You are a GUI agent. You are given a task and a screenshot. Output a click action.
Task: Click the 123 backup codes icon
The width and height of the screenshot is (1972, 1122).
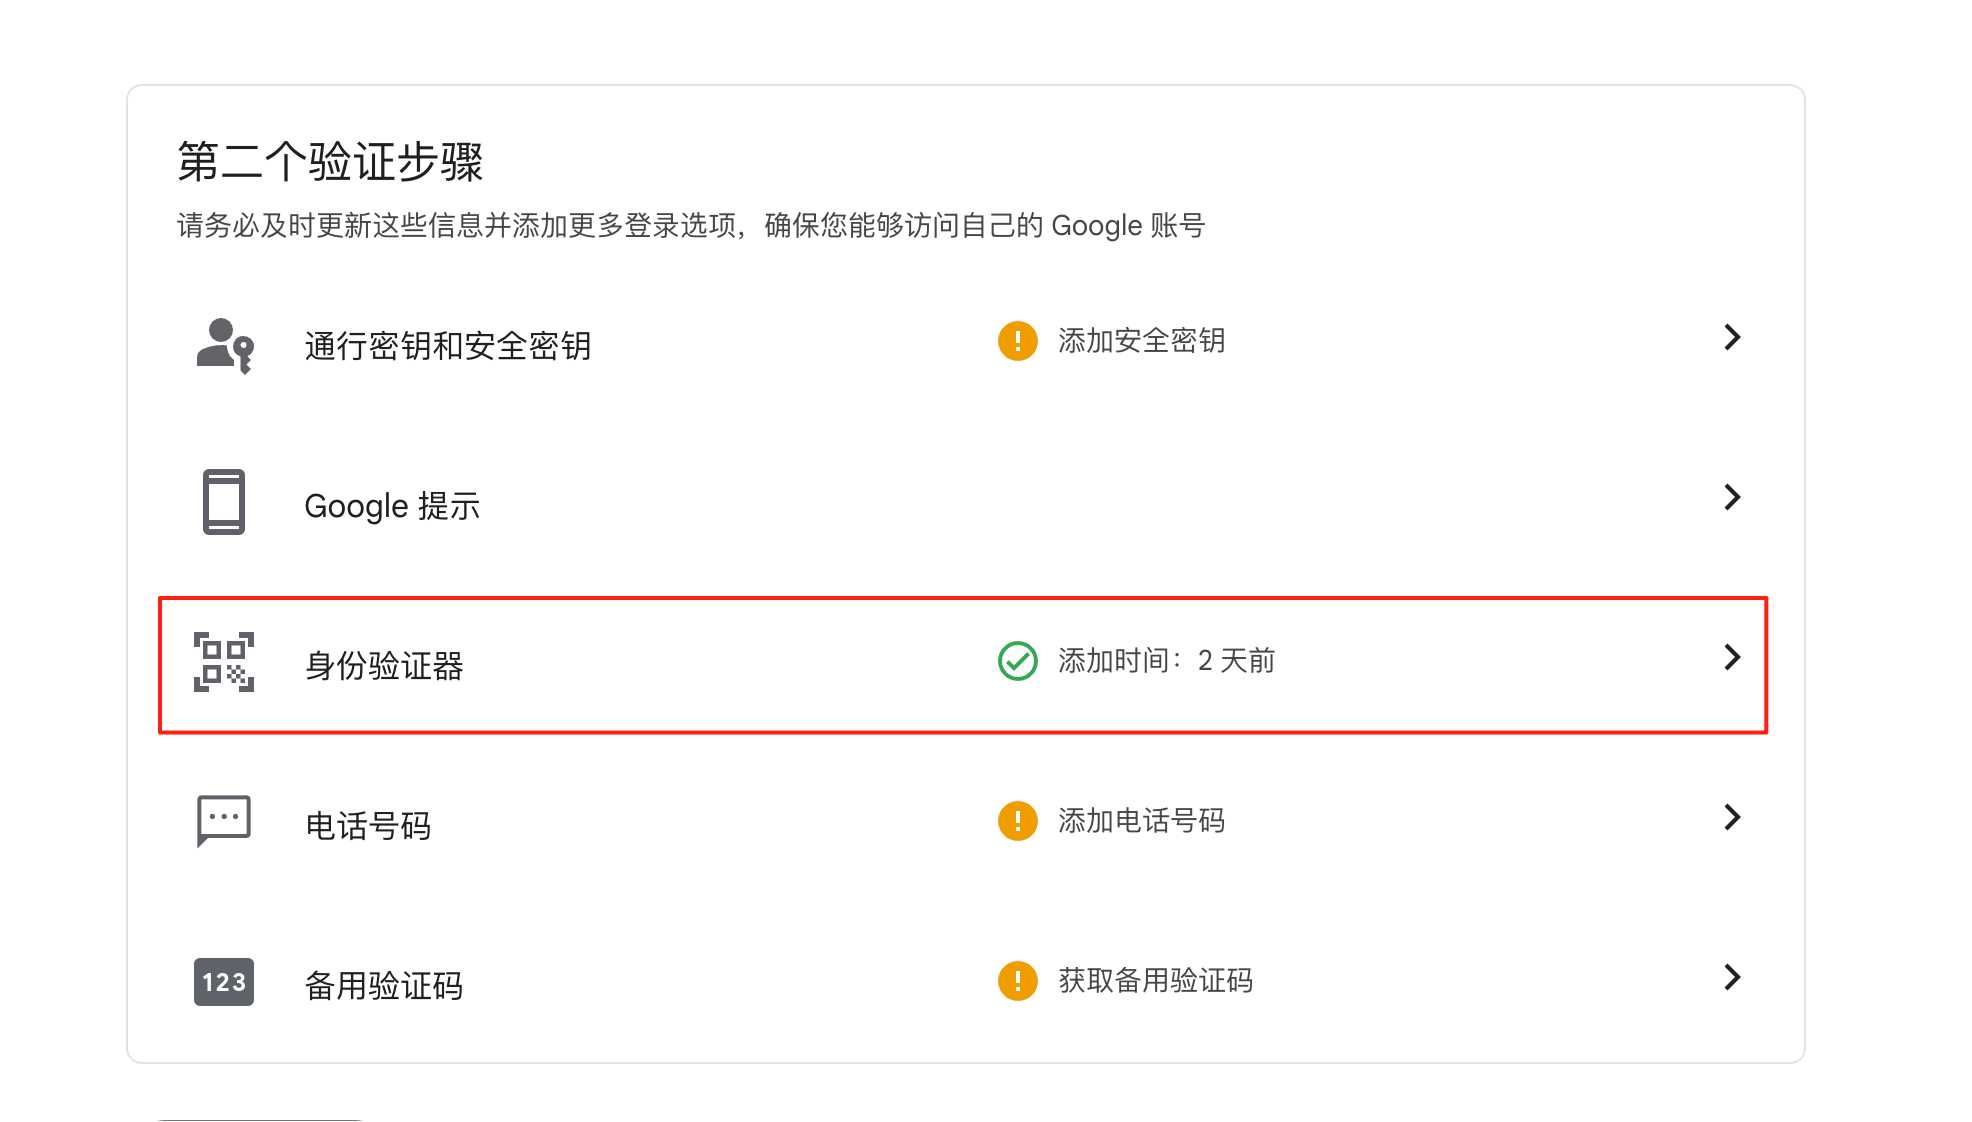click(224, 982)
